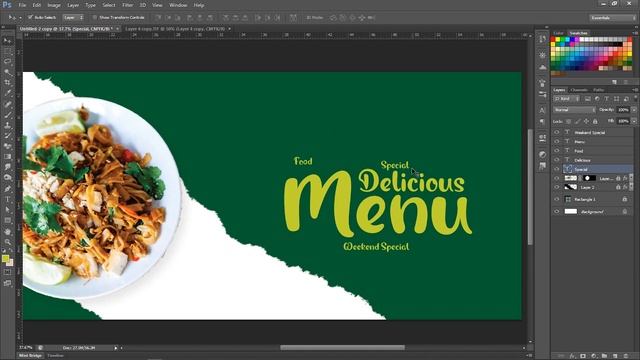Select the Gradient tool
The height and width of the screenshot is (360, 640).
tap(7, 157)
